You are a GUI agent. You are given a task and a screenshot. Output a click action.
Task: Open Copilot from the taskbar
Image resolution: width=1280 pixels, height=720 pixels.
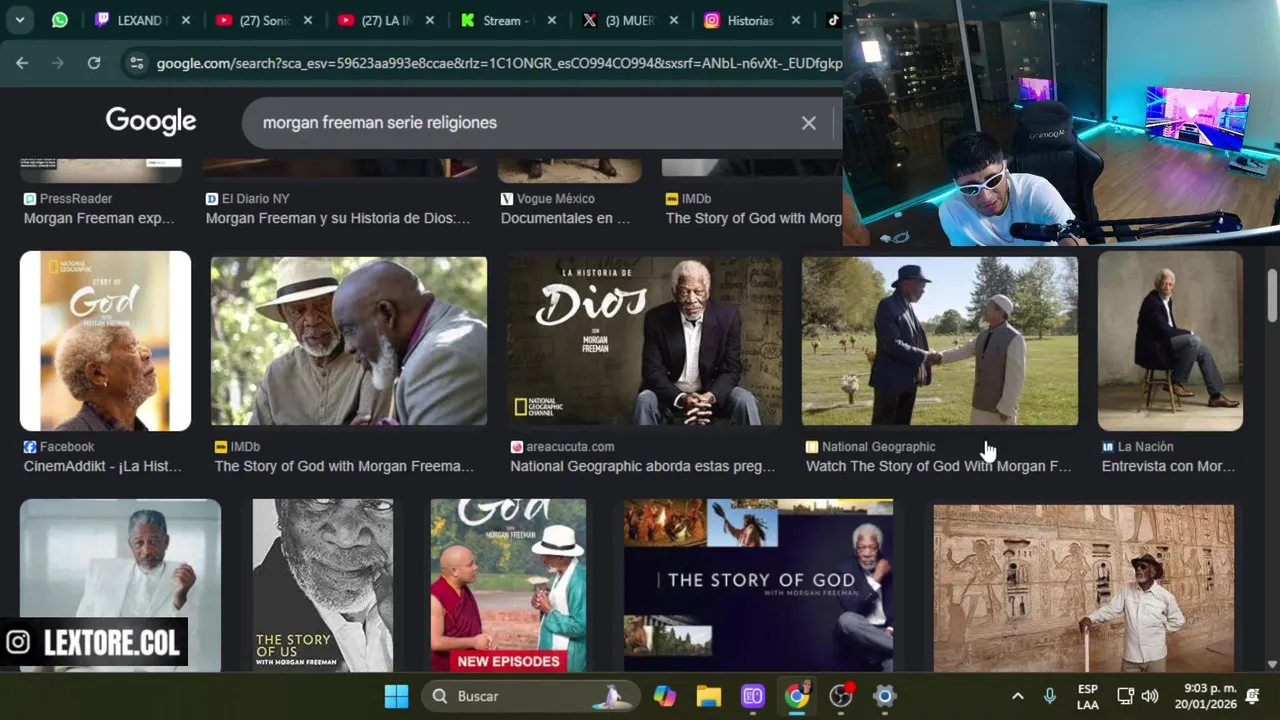click(x=664, y=696)
